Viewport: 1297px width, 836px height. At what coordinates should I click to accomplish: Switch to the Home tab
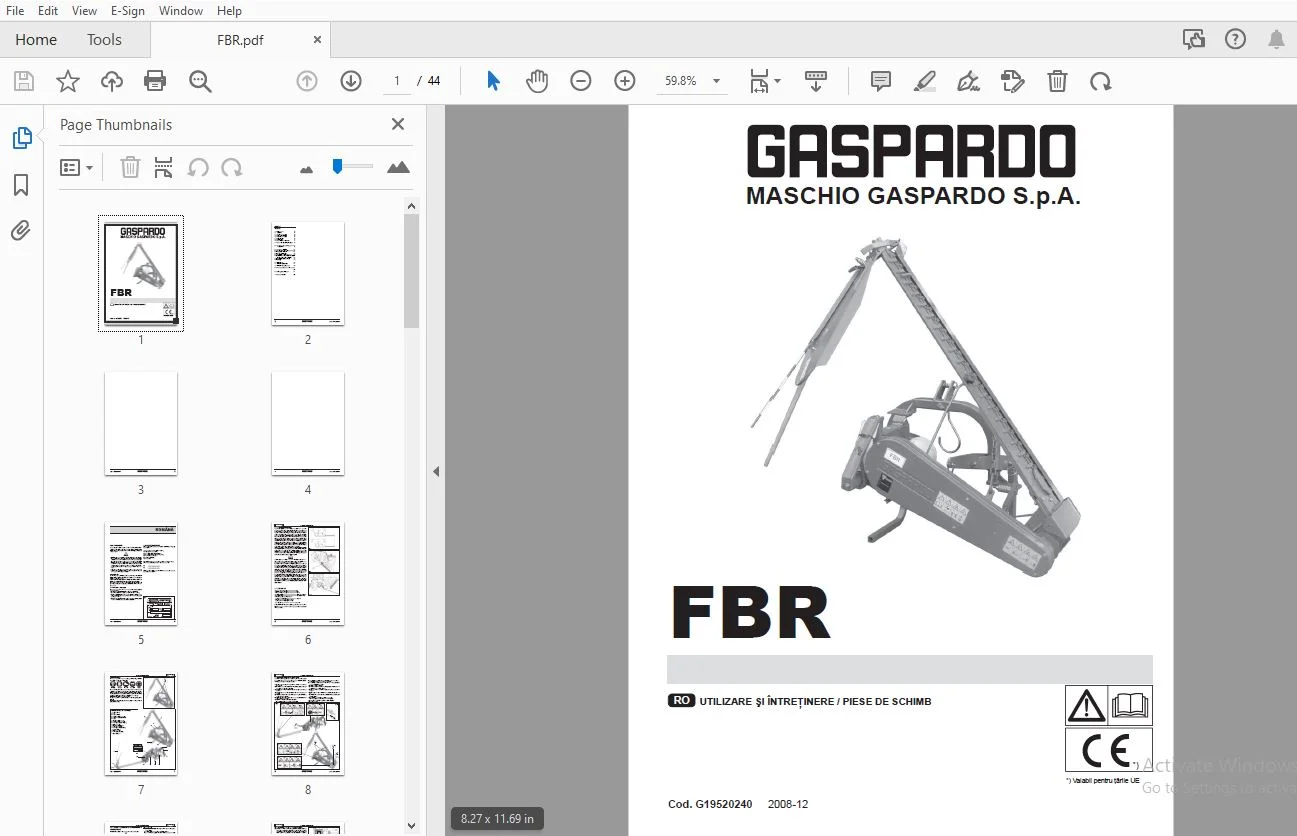[x=36, y=40]
